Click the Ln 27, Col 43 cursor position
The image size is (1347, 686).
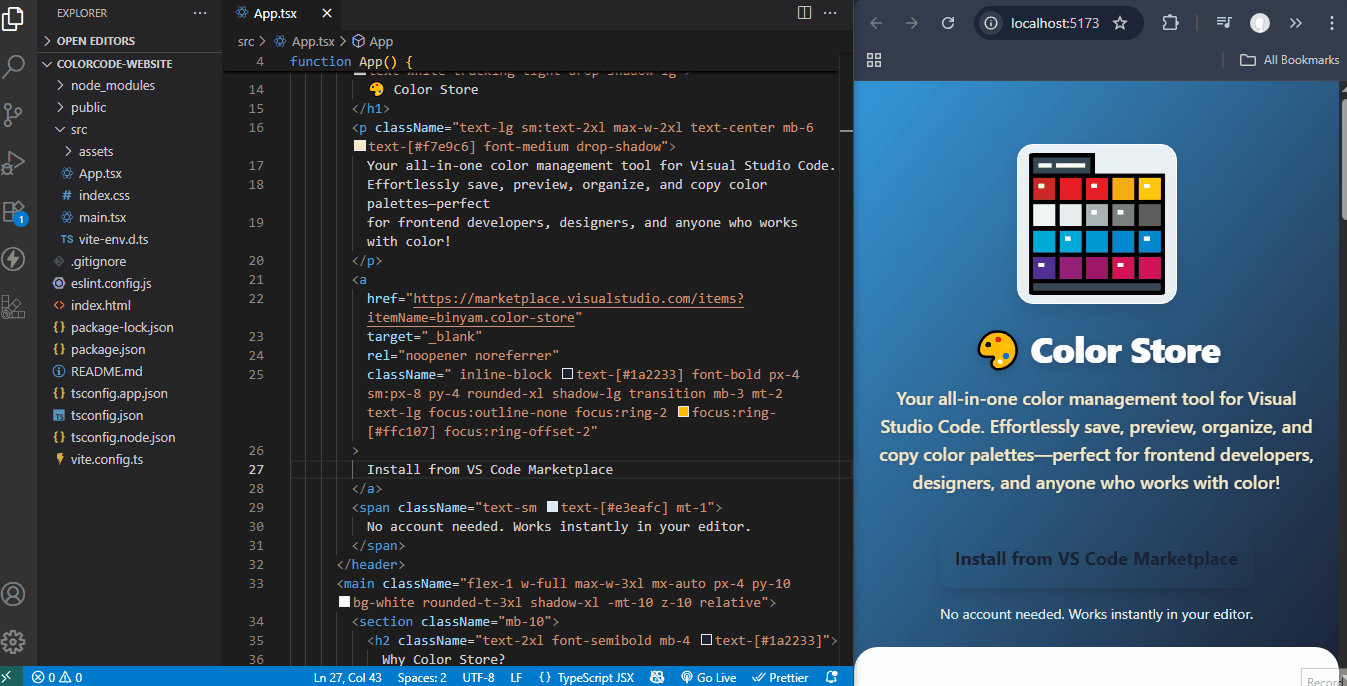click(x=348, y=677)
